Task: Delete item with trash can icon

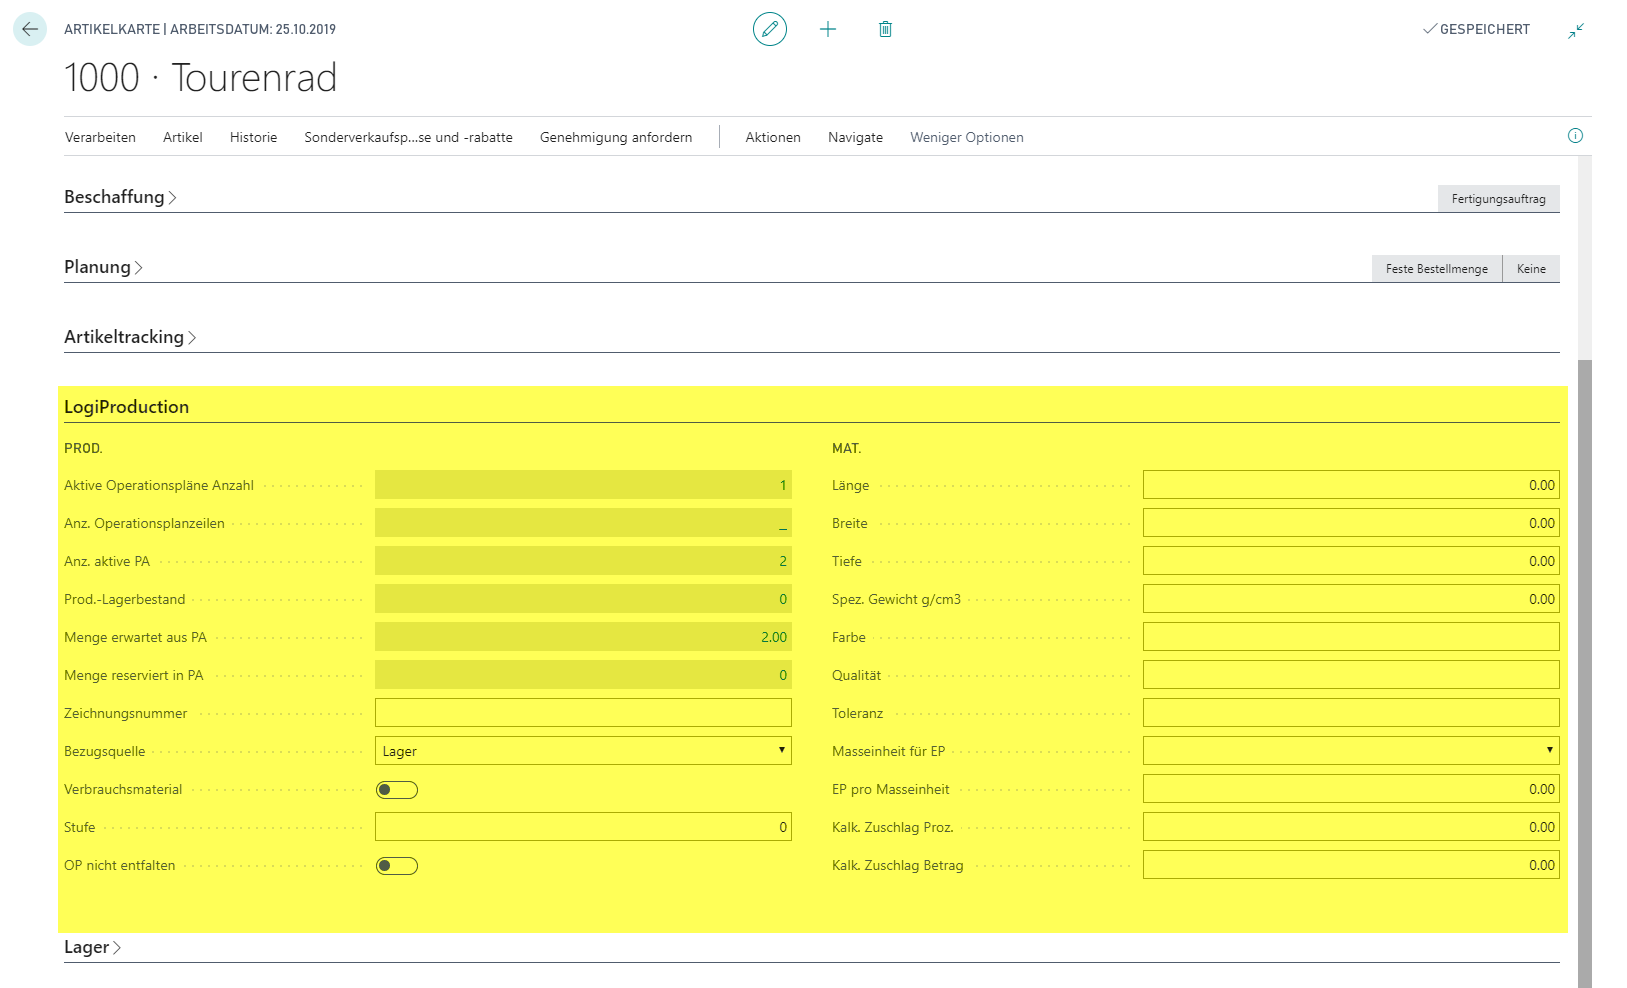Action: [885, 29]
